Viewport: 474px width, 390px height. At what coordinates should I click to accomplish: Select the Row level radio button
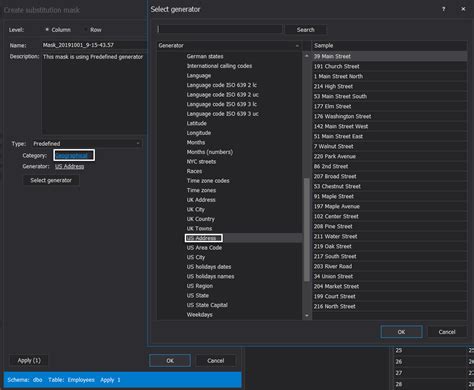point(86,30)
